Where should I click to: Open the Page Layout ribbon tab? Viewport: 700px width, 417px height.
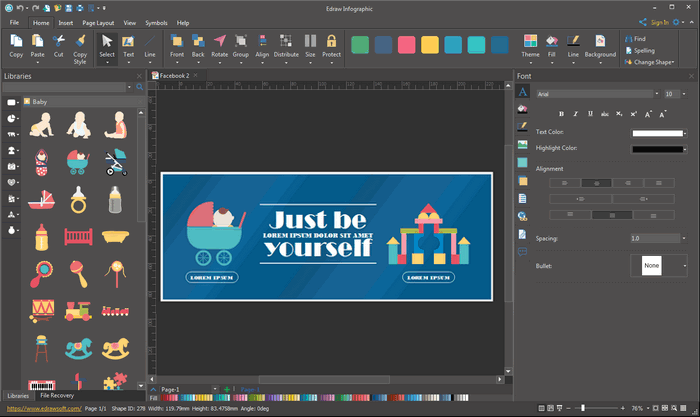pos(97,22)
